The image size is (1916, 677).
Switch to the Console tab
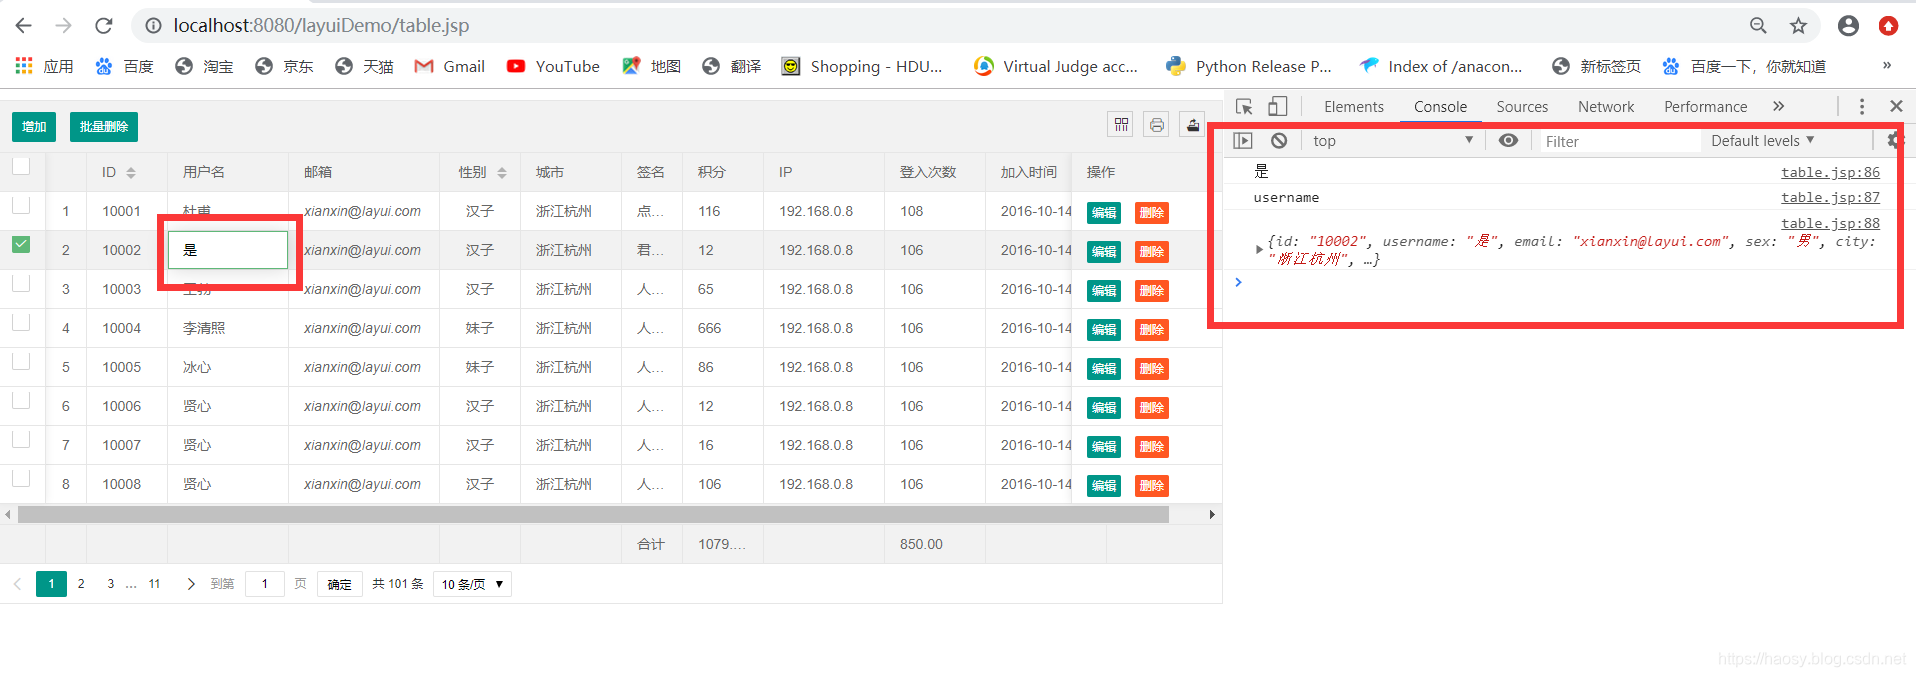pos(1440,107)
